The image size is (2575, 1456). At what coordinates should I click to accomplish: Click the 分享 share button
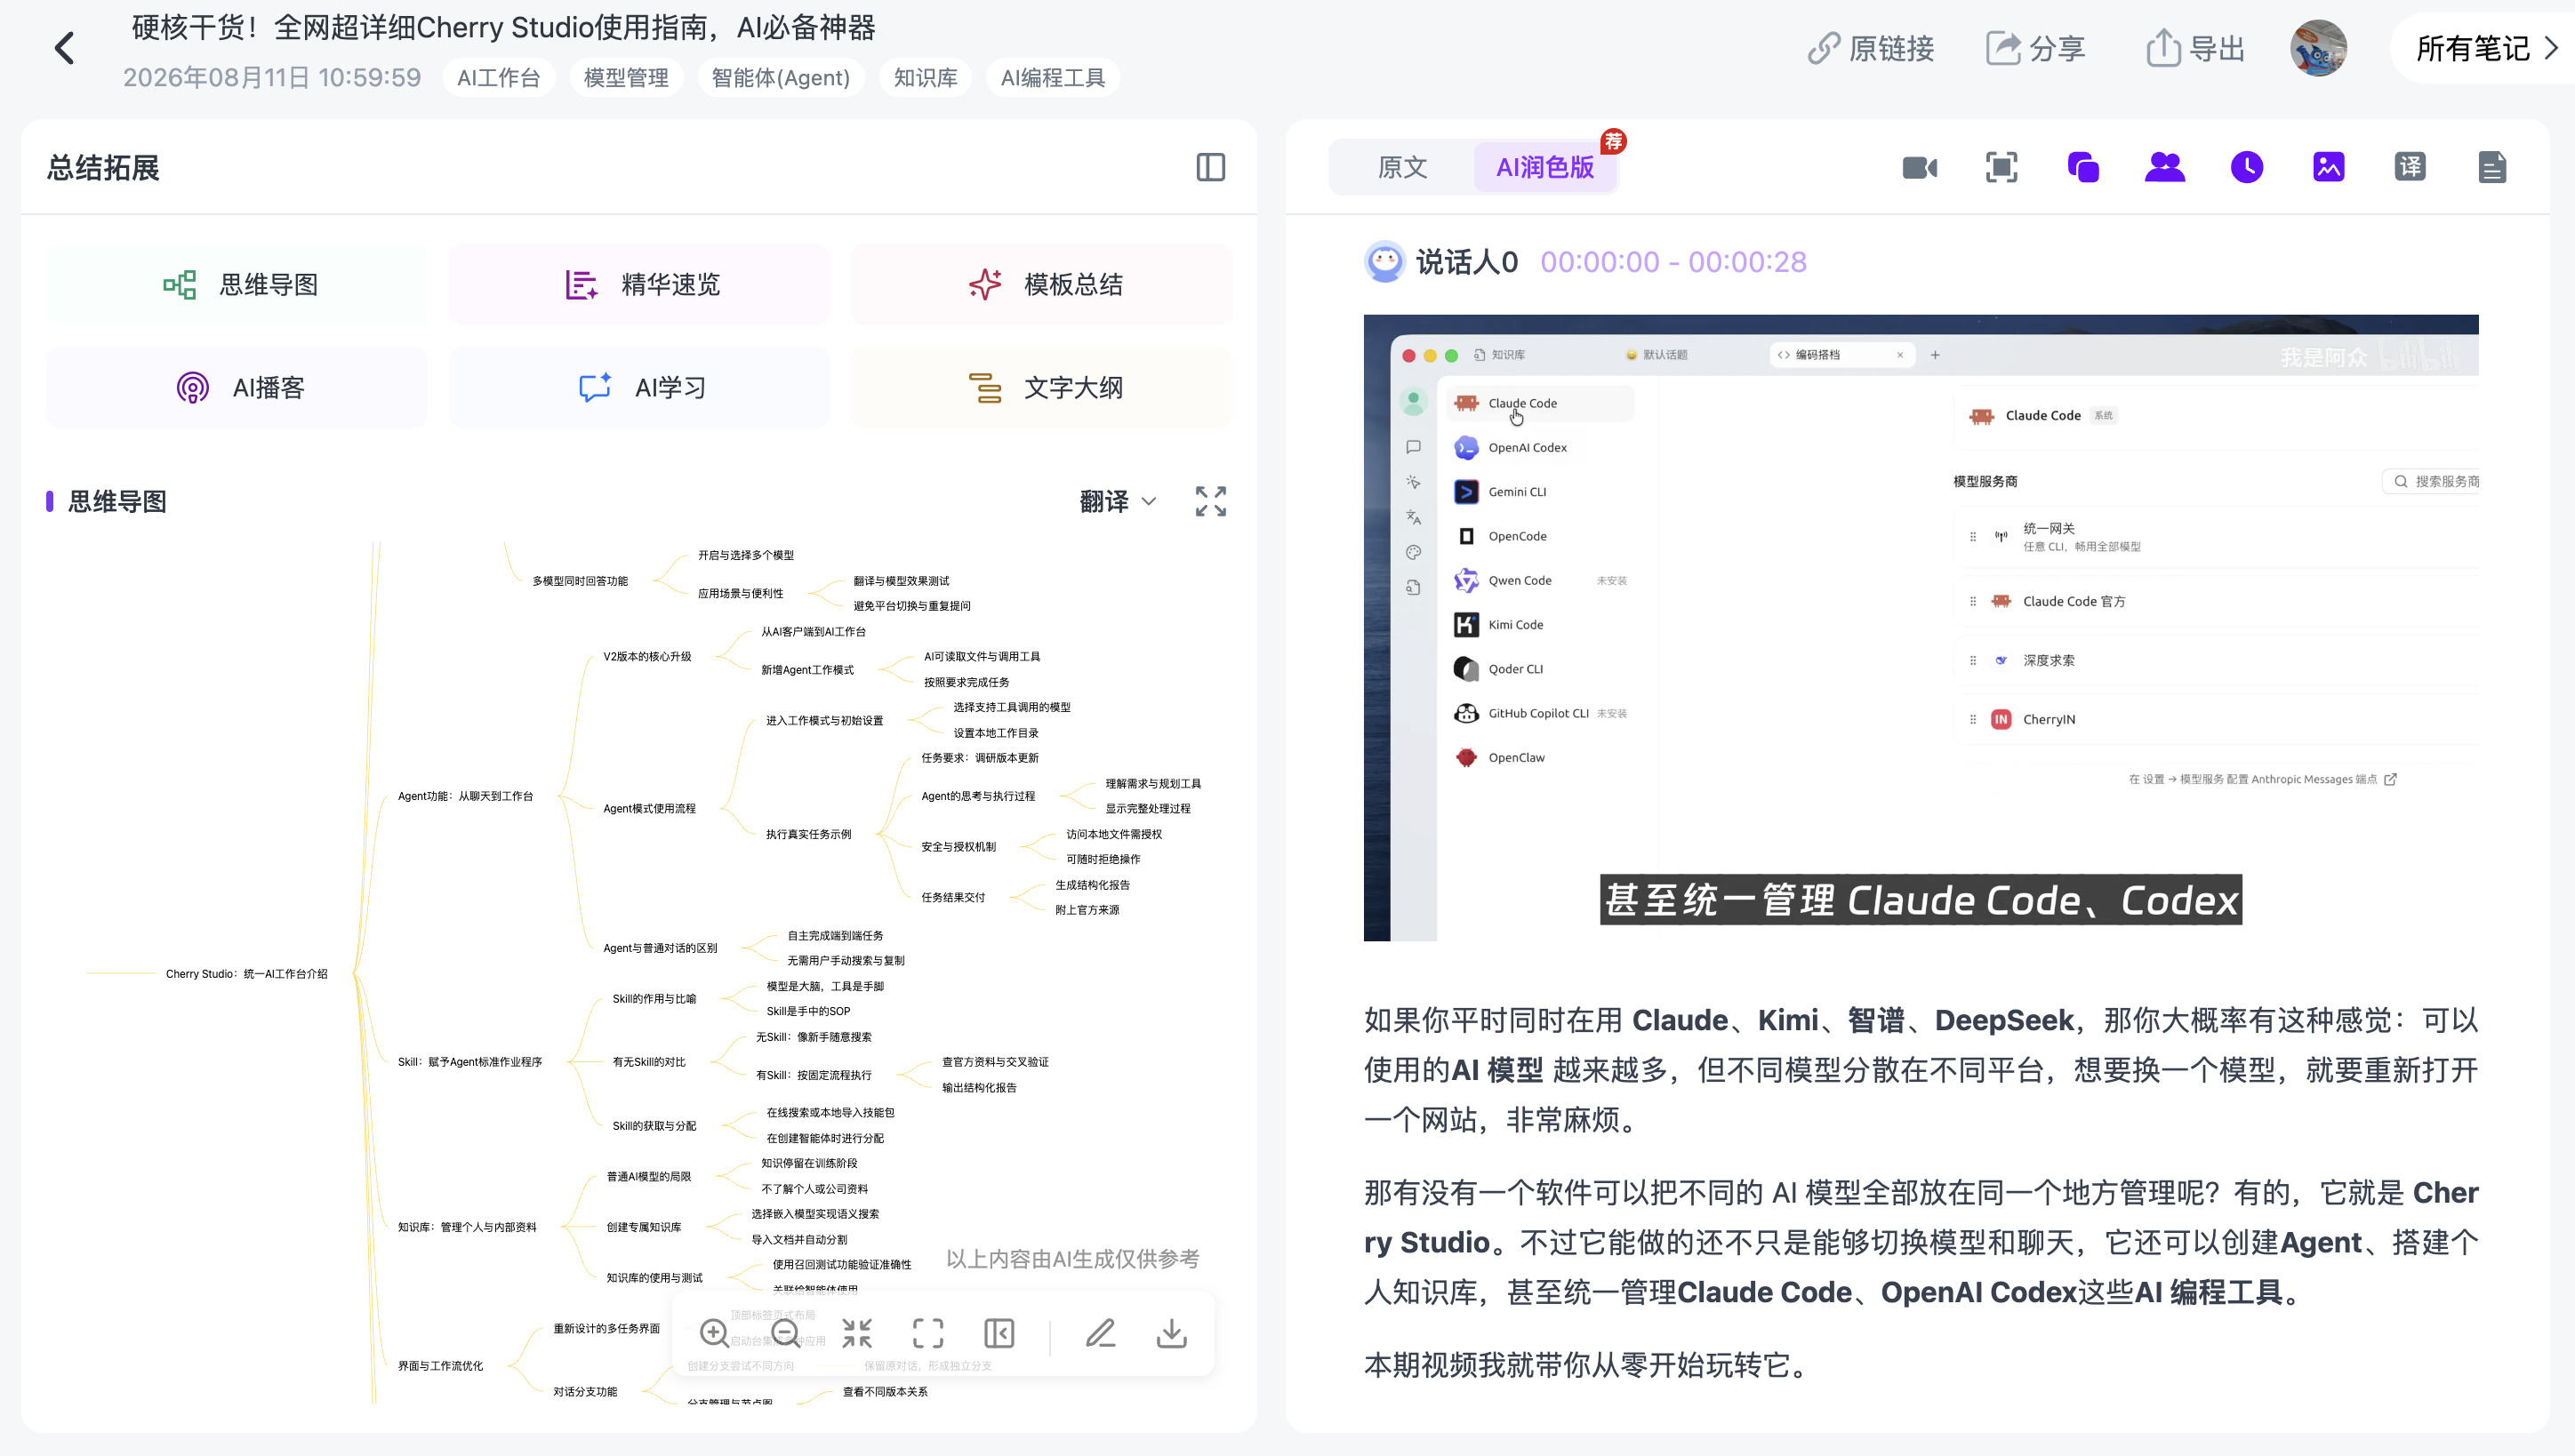click(2035, 49)
